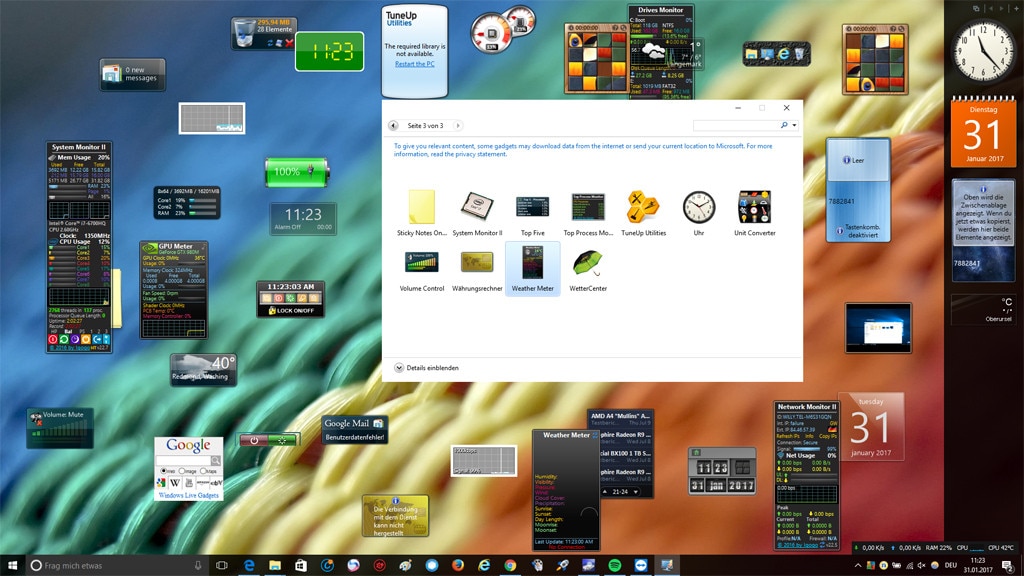Screen dimensions: 1024x576
Task: Click the Google gadget search box
Action: click(183, 460)
